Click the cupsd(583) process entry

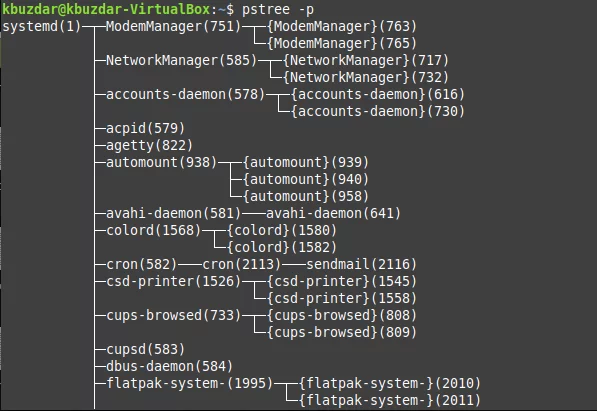145,350
